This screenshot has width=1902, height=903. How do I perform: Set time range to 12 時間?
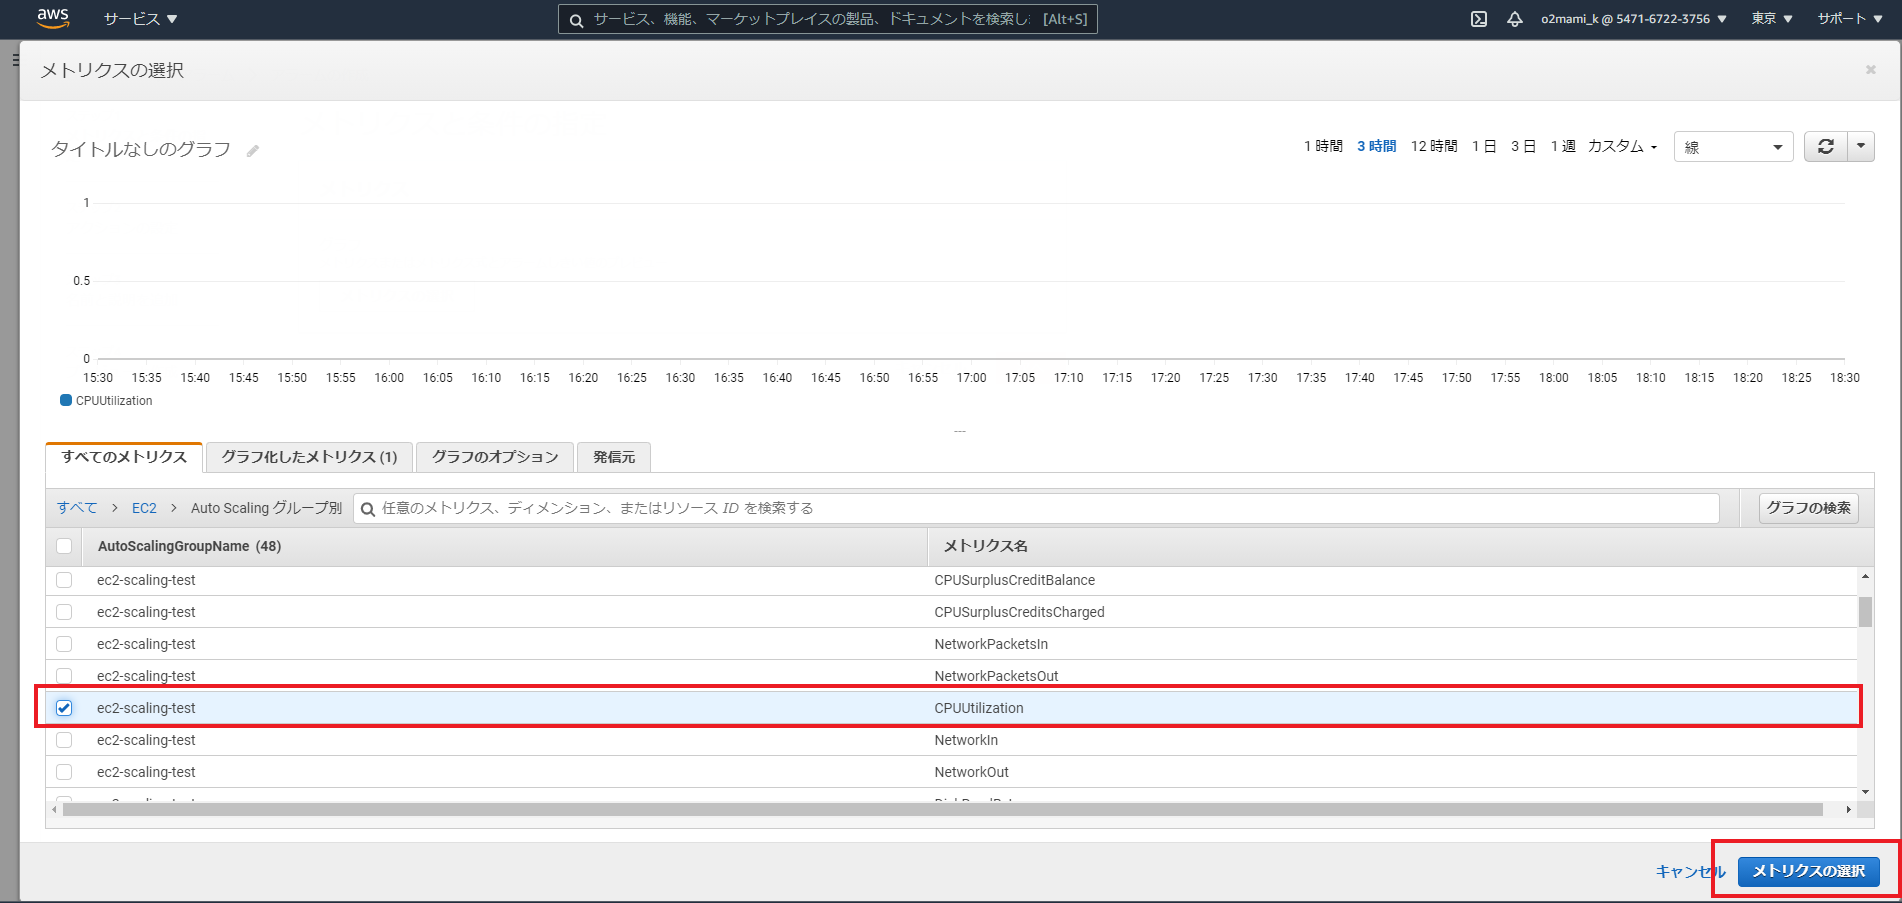click(1434, 146)
